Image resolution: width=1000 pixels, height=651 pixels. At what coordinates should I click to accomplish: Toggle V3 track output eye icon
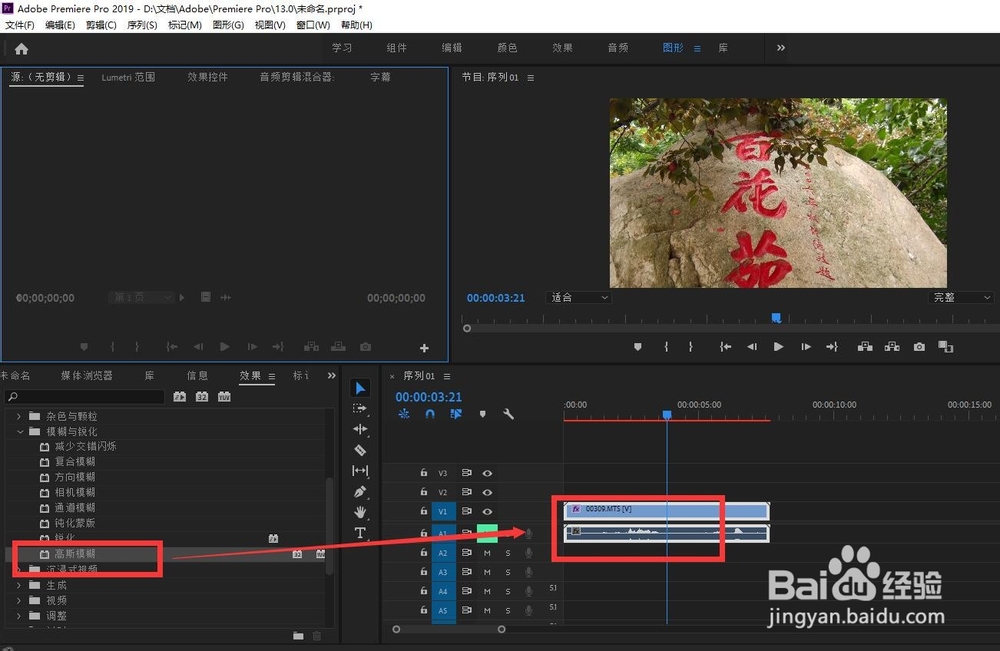[487, 472]
